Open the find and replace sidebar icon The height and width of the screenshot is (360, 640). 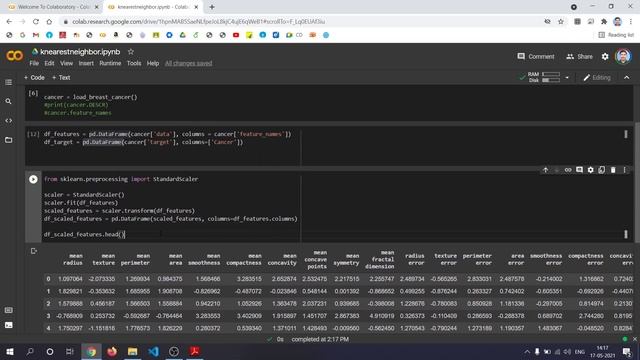pos(8,101)
